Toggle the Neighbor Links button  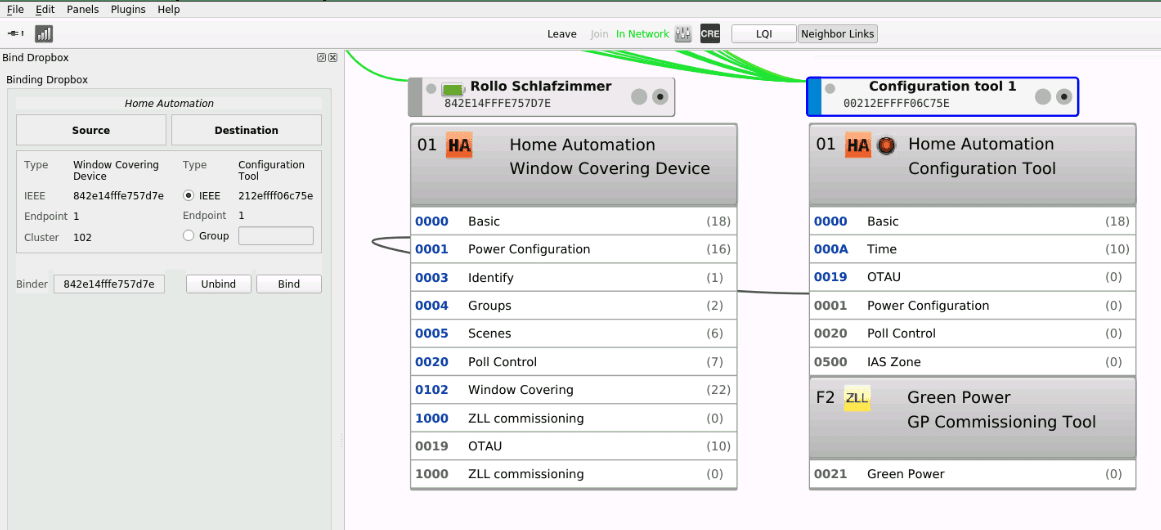[837, 34]
